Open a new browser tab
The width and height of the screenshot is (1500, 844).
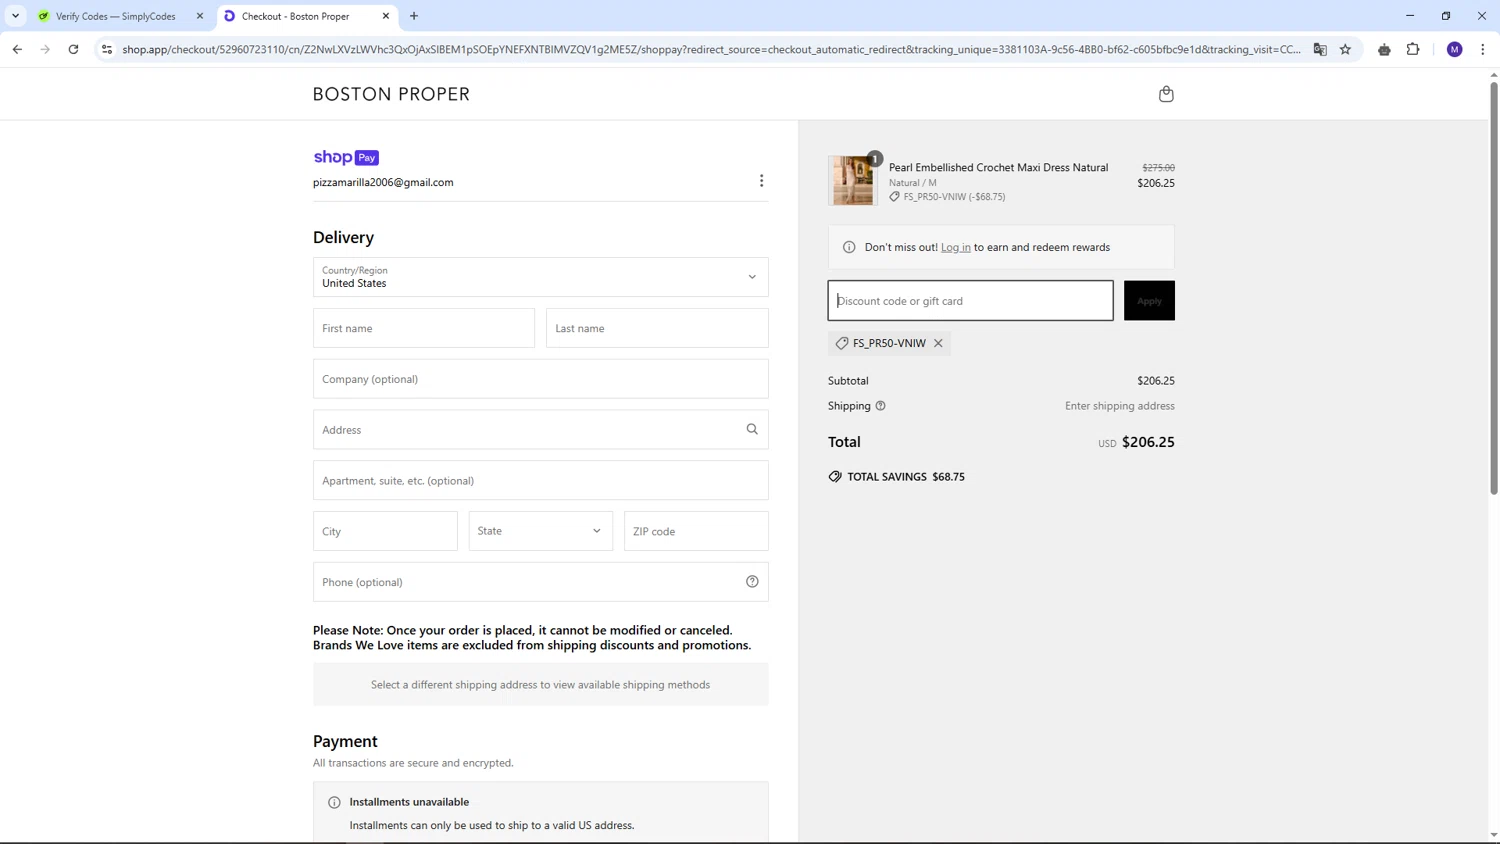coord(414,16)
